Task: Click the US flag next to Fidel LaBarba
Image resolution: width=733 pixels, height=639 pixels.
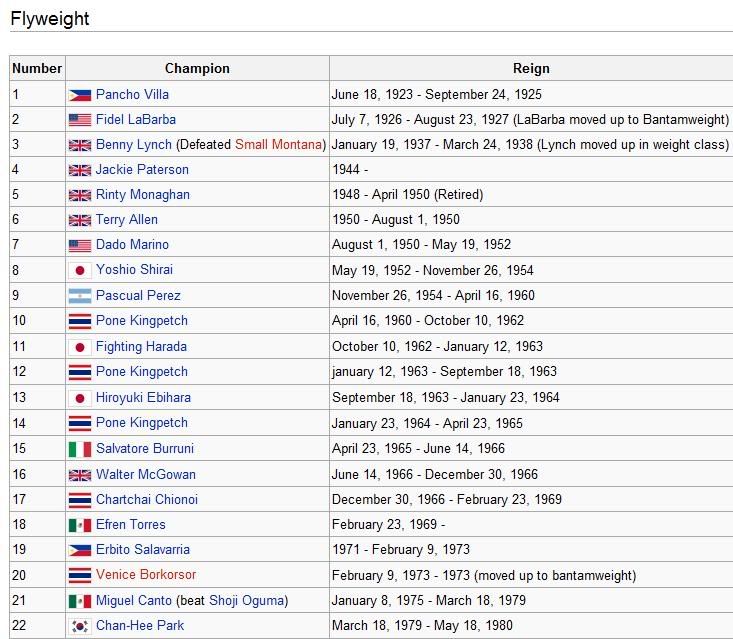Action: coord(79,120)
